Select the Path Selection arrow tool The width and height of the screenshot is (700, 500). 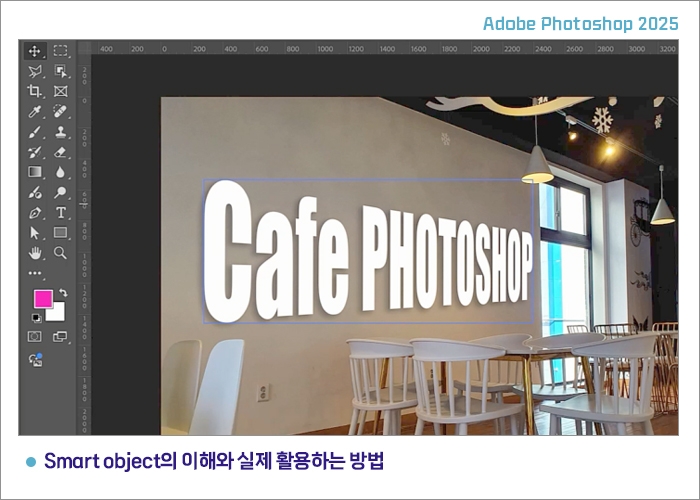(35, 233)
